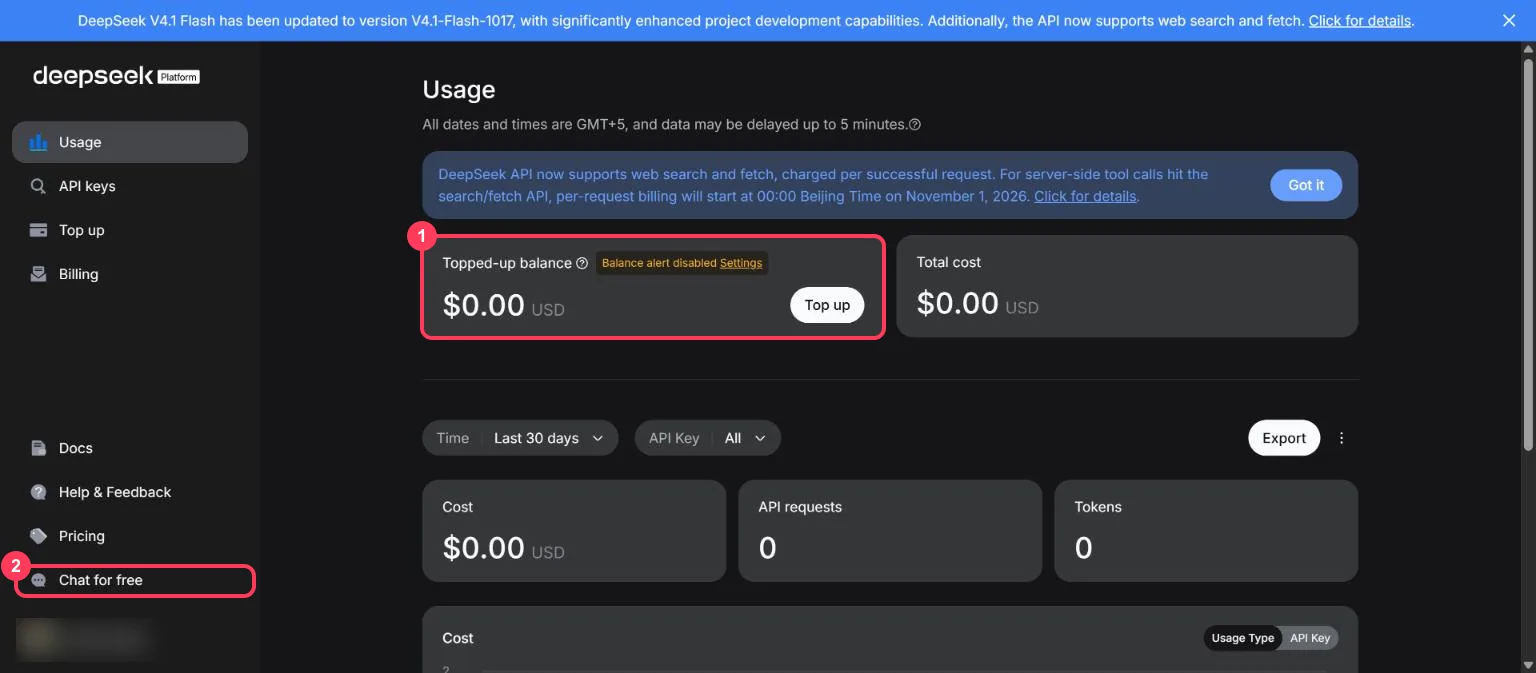Click the help icon beside Topped-up balance
Screen dimensions: 1536x673
click(582, 263)
